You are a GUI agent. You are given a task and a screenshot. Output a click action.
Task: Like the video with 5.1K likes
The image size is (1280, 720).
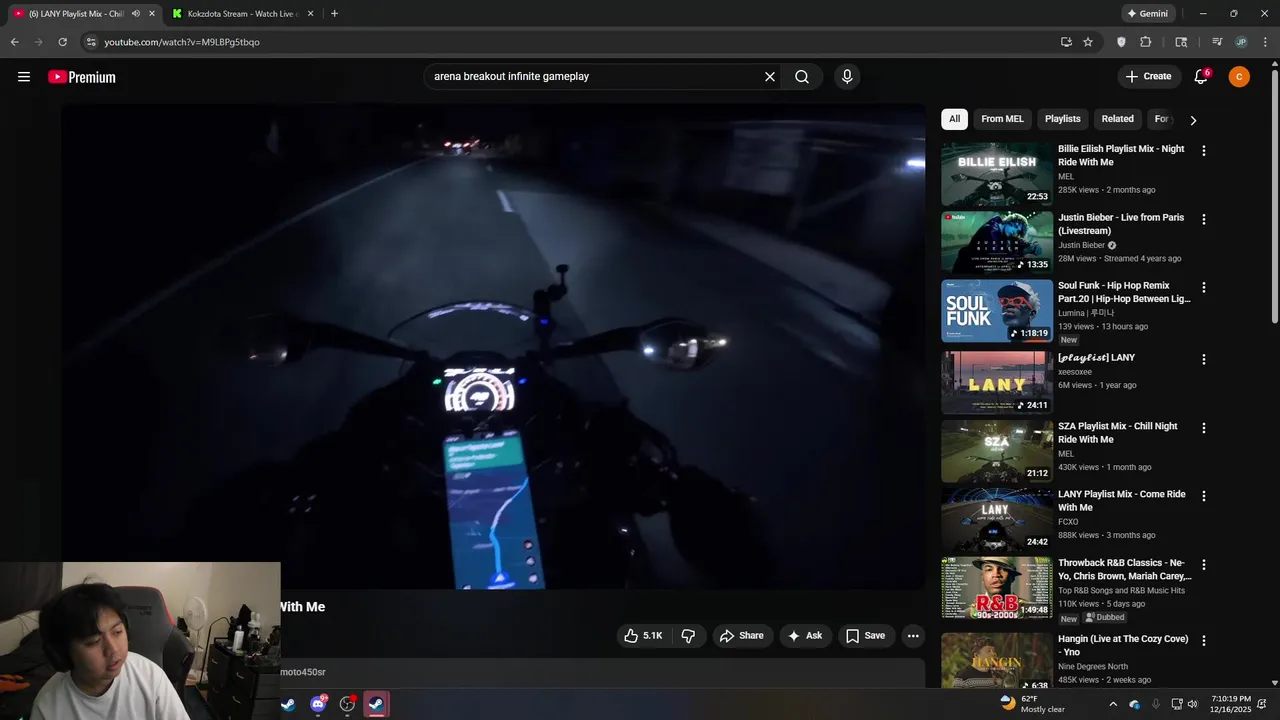[x=642, y=636]
